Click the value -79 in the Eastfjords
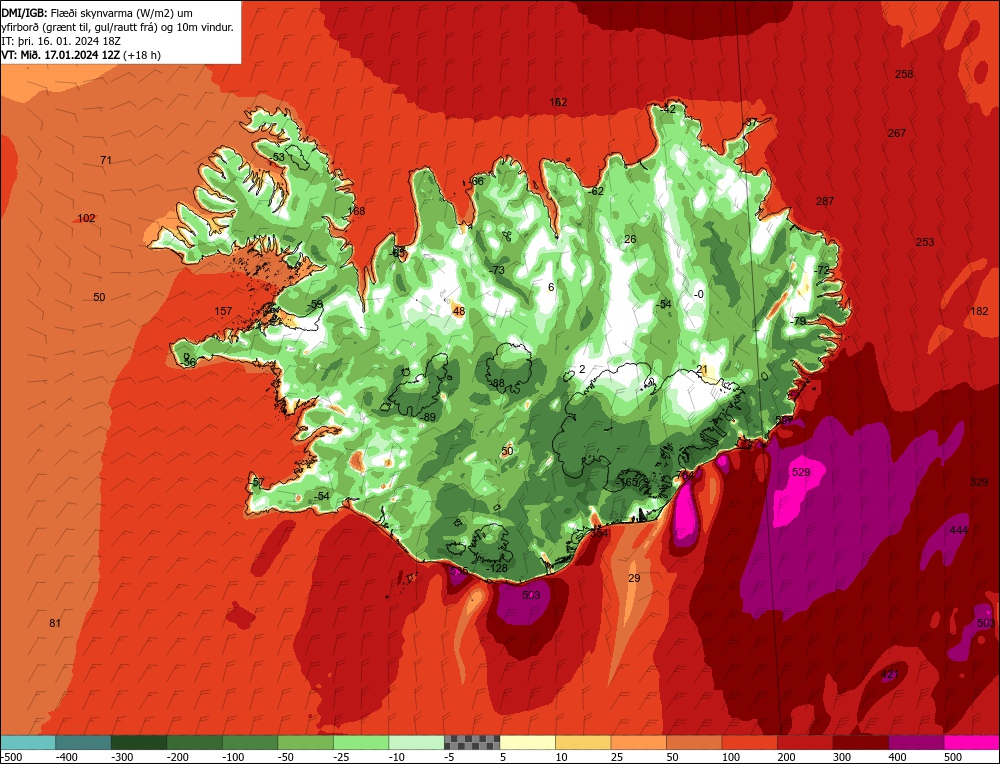The width and height of the screenshot is (1000, 764). click(797, 321)
